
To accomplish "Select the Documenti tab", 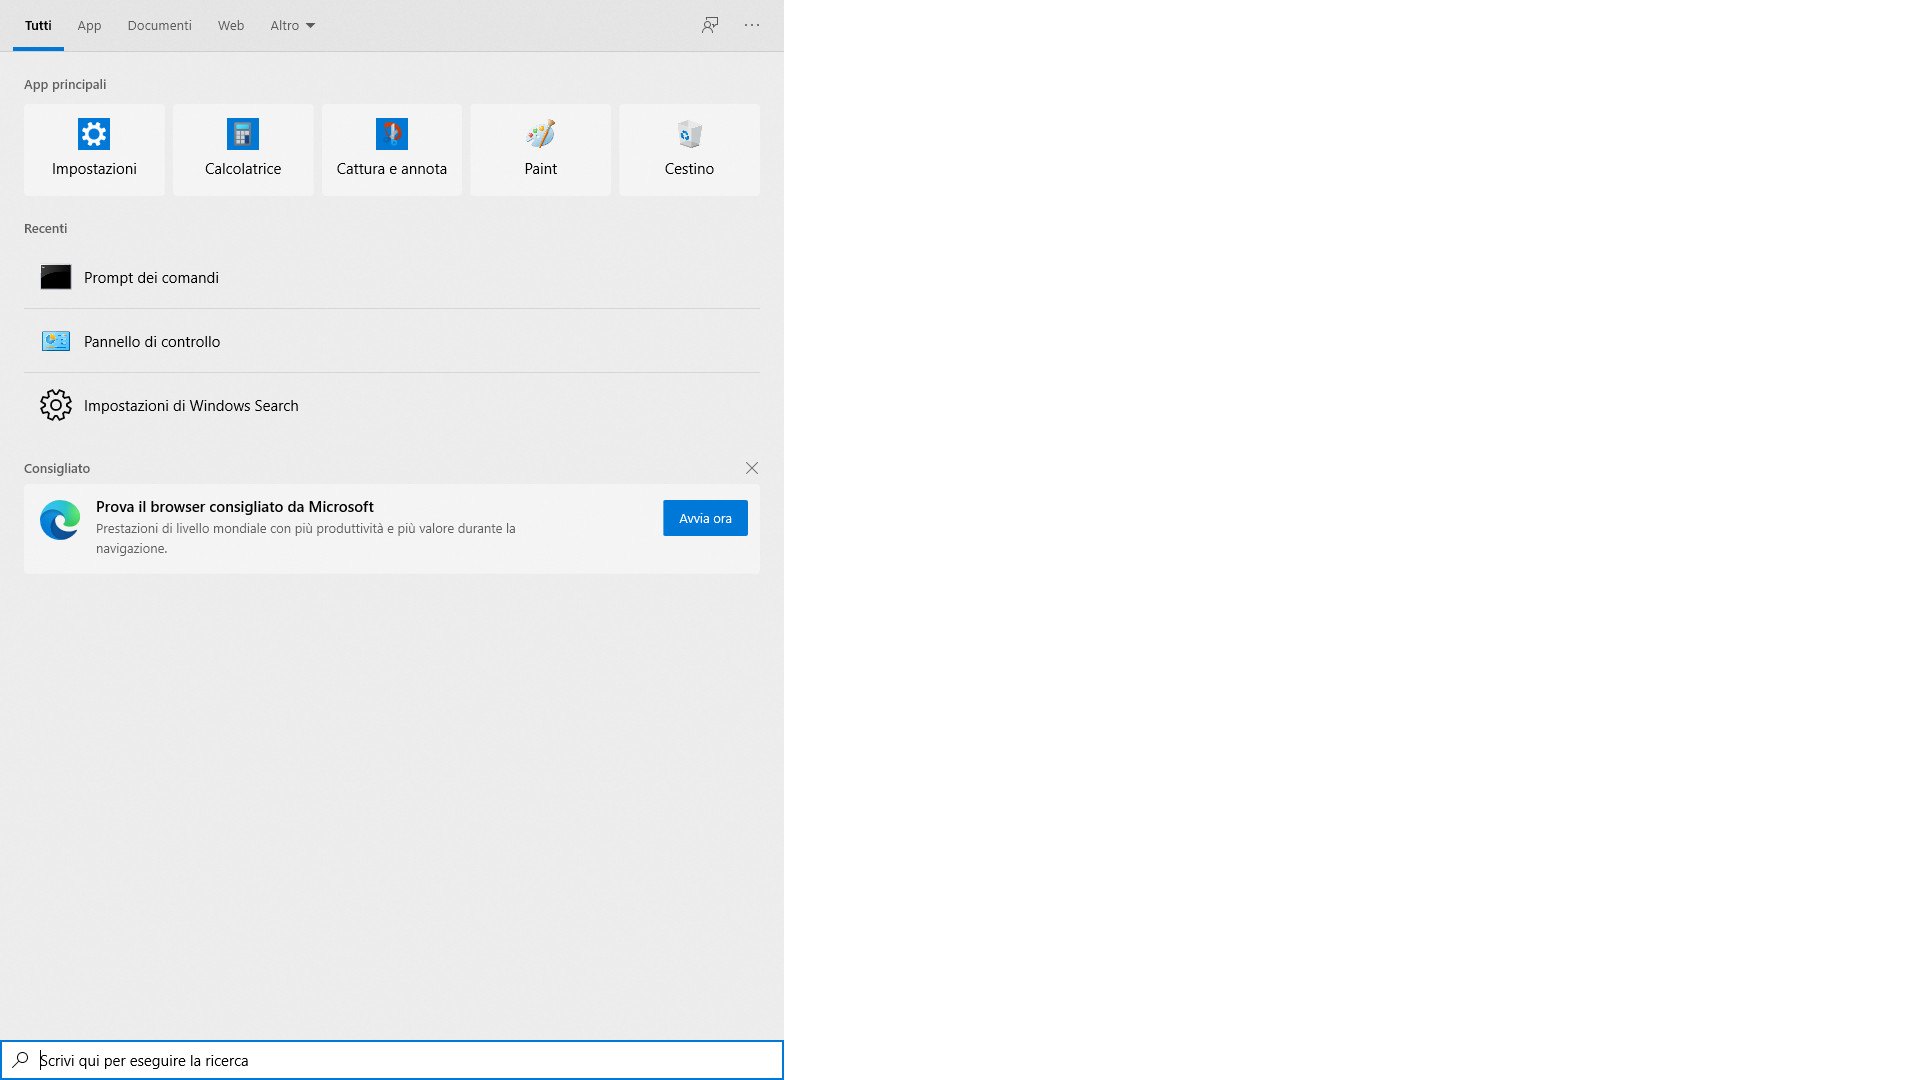I will pos(159,25).
